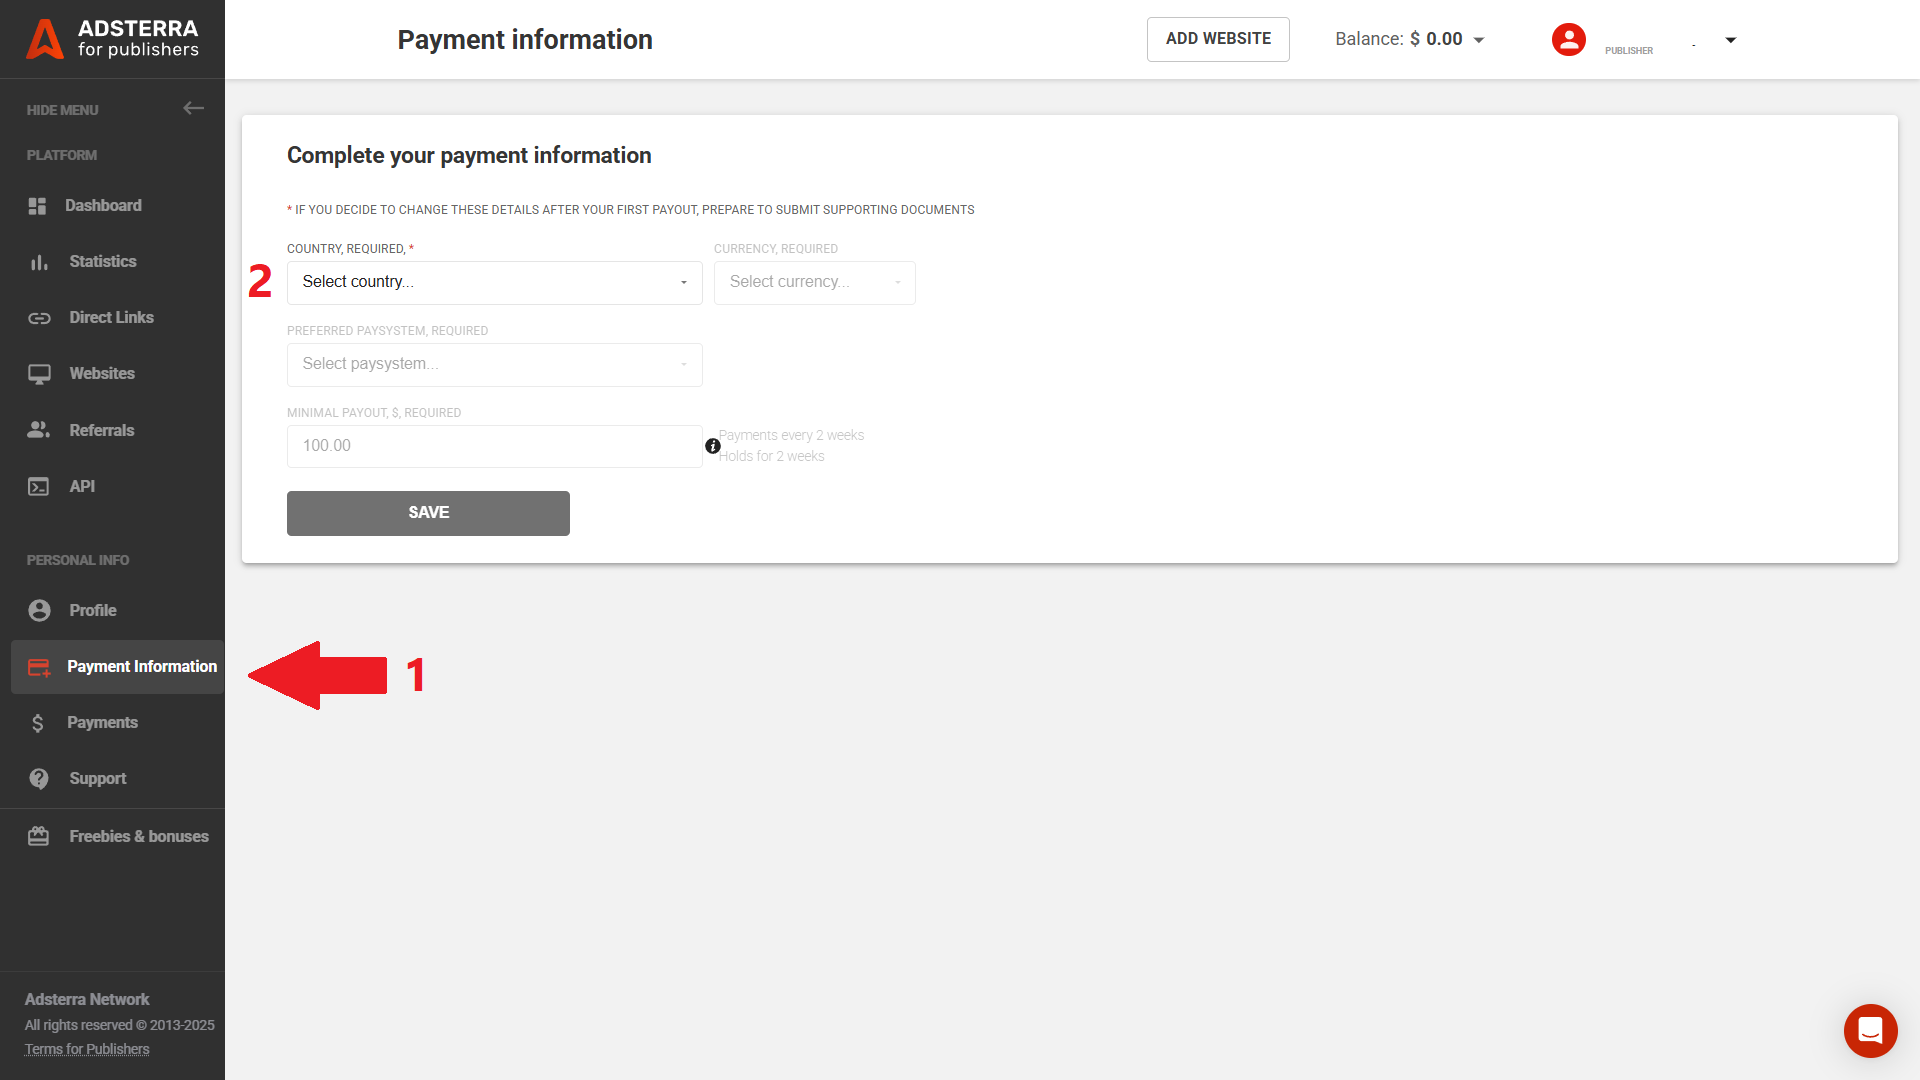Image resolution: width=1920 pixels, height=1080 pixels.
Task: Open the Payments menu item
Action: click(x=103, y=722)
